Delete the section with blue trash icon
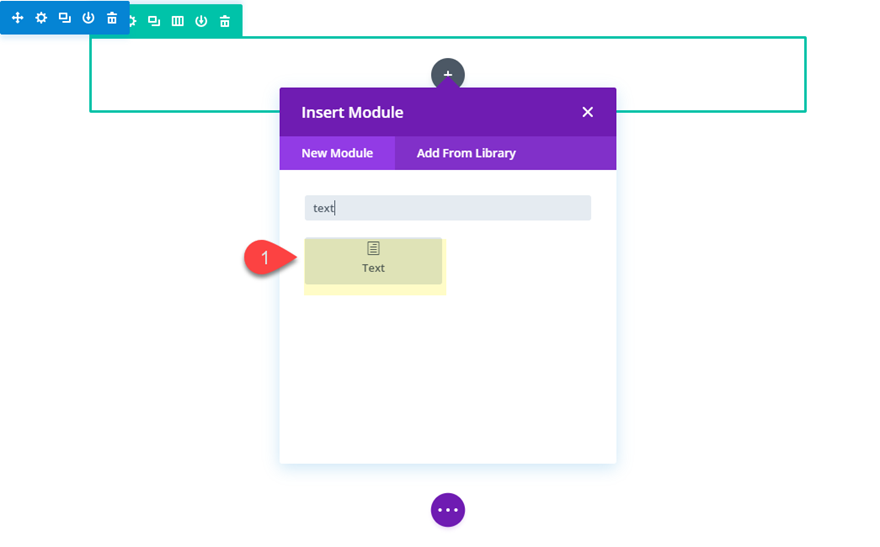 coord(112,18)
